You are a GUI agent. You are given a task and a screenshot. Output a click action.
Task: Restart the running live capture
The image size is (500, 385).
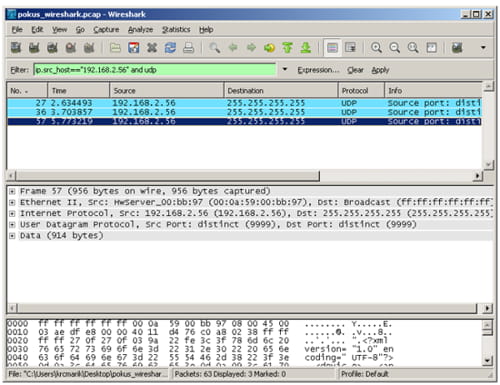click(89, 48)
